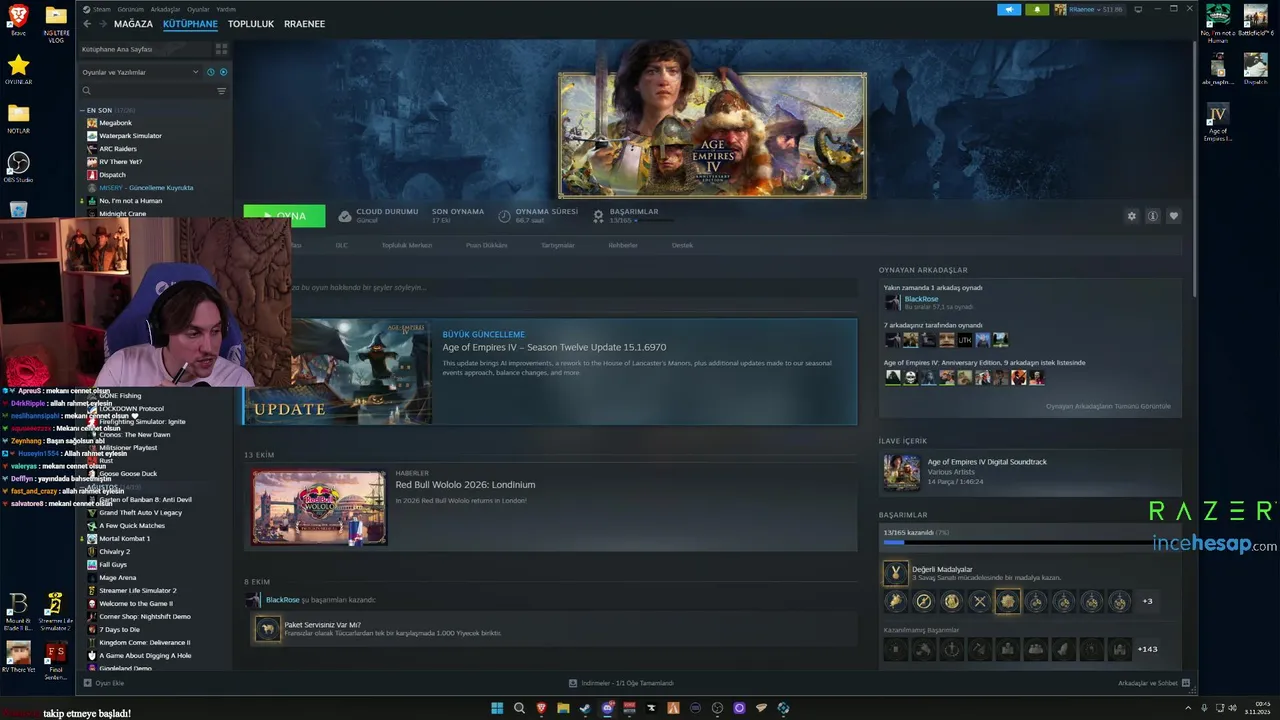Go forward with the right arrow
Viewport: 1280px width, 720px height.
click(x=102, y=24)
